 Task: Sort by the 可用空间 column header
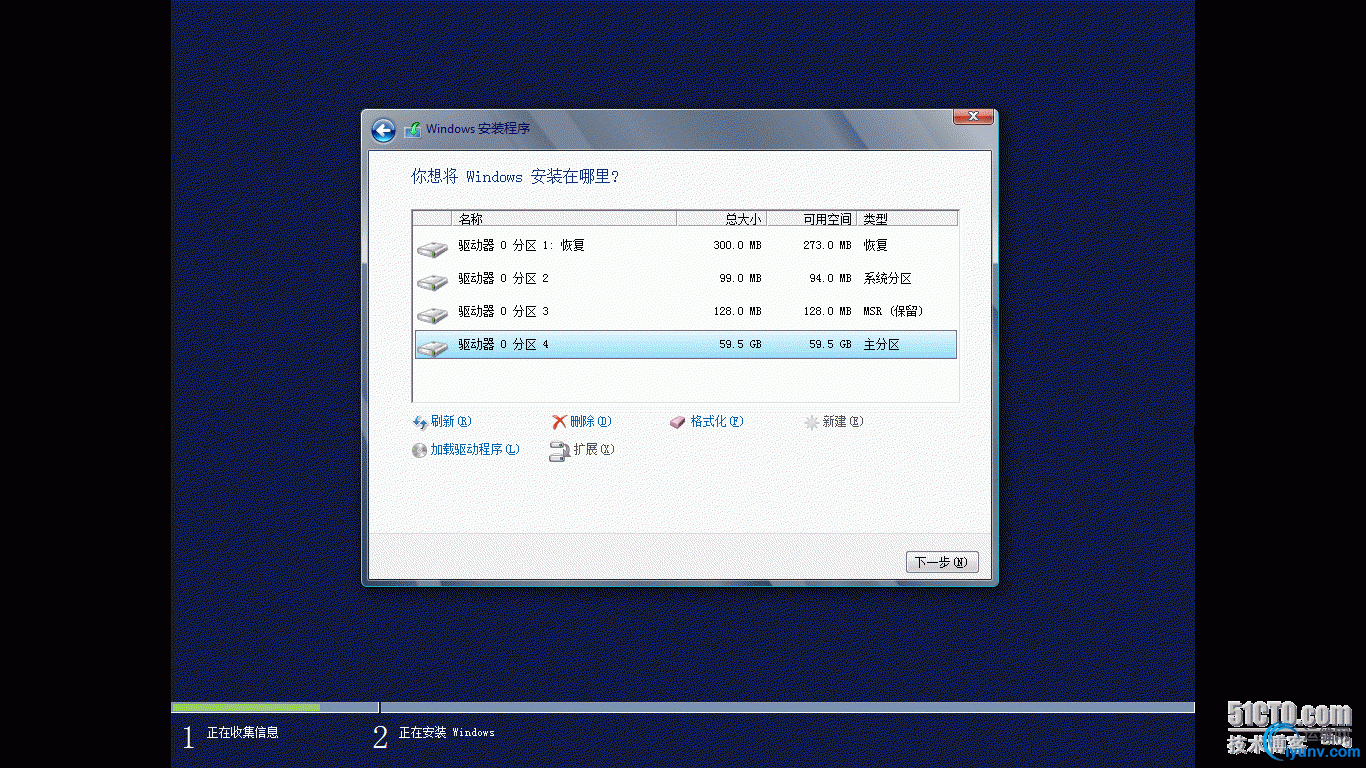tap(812, 219)
